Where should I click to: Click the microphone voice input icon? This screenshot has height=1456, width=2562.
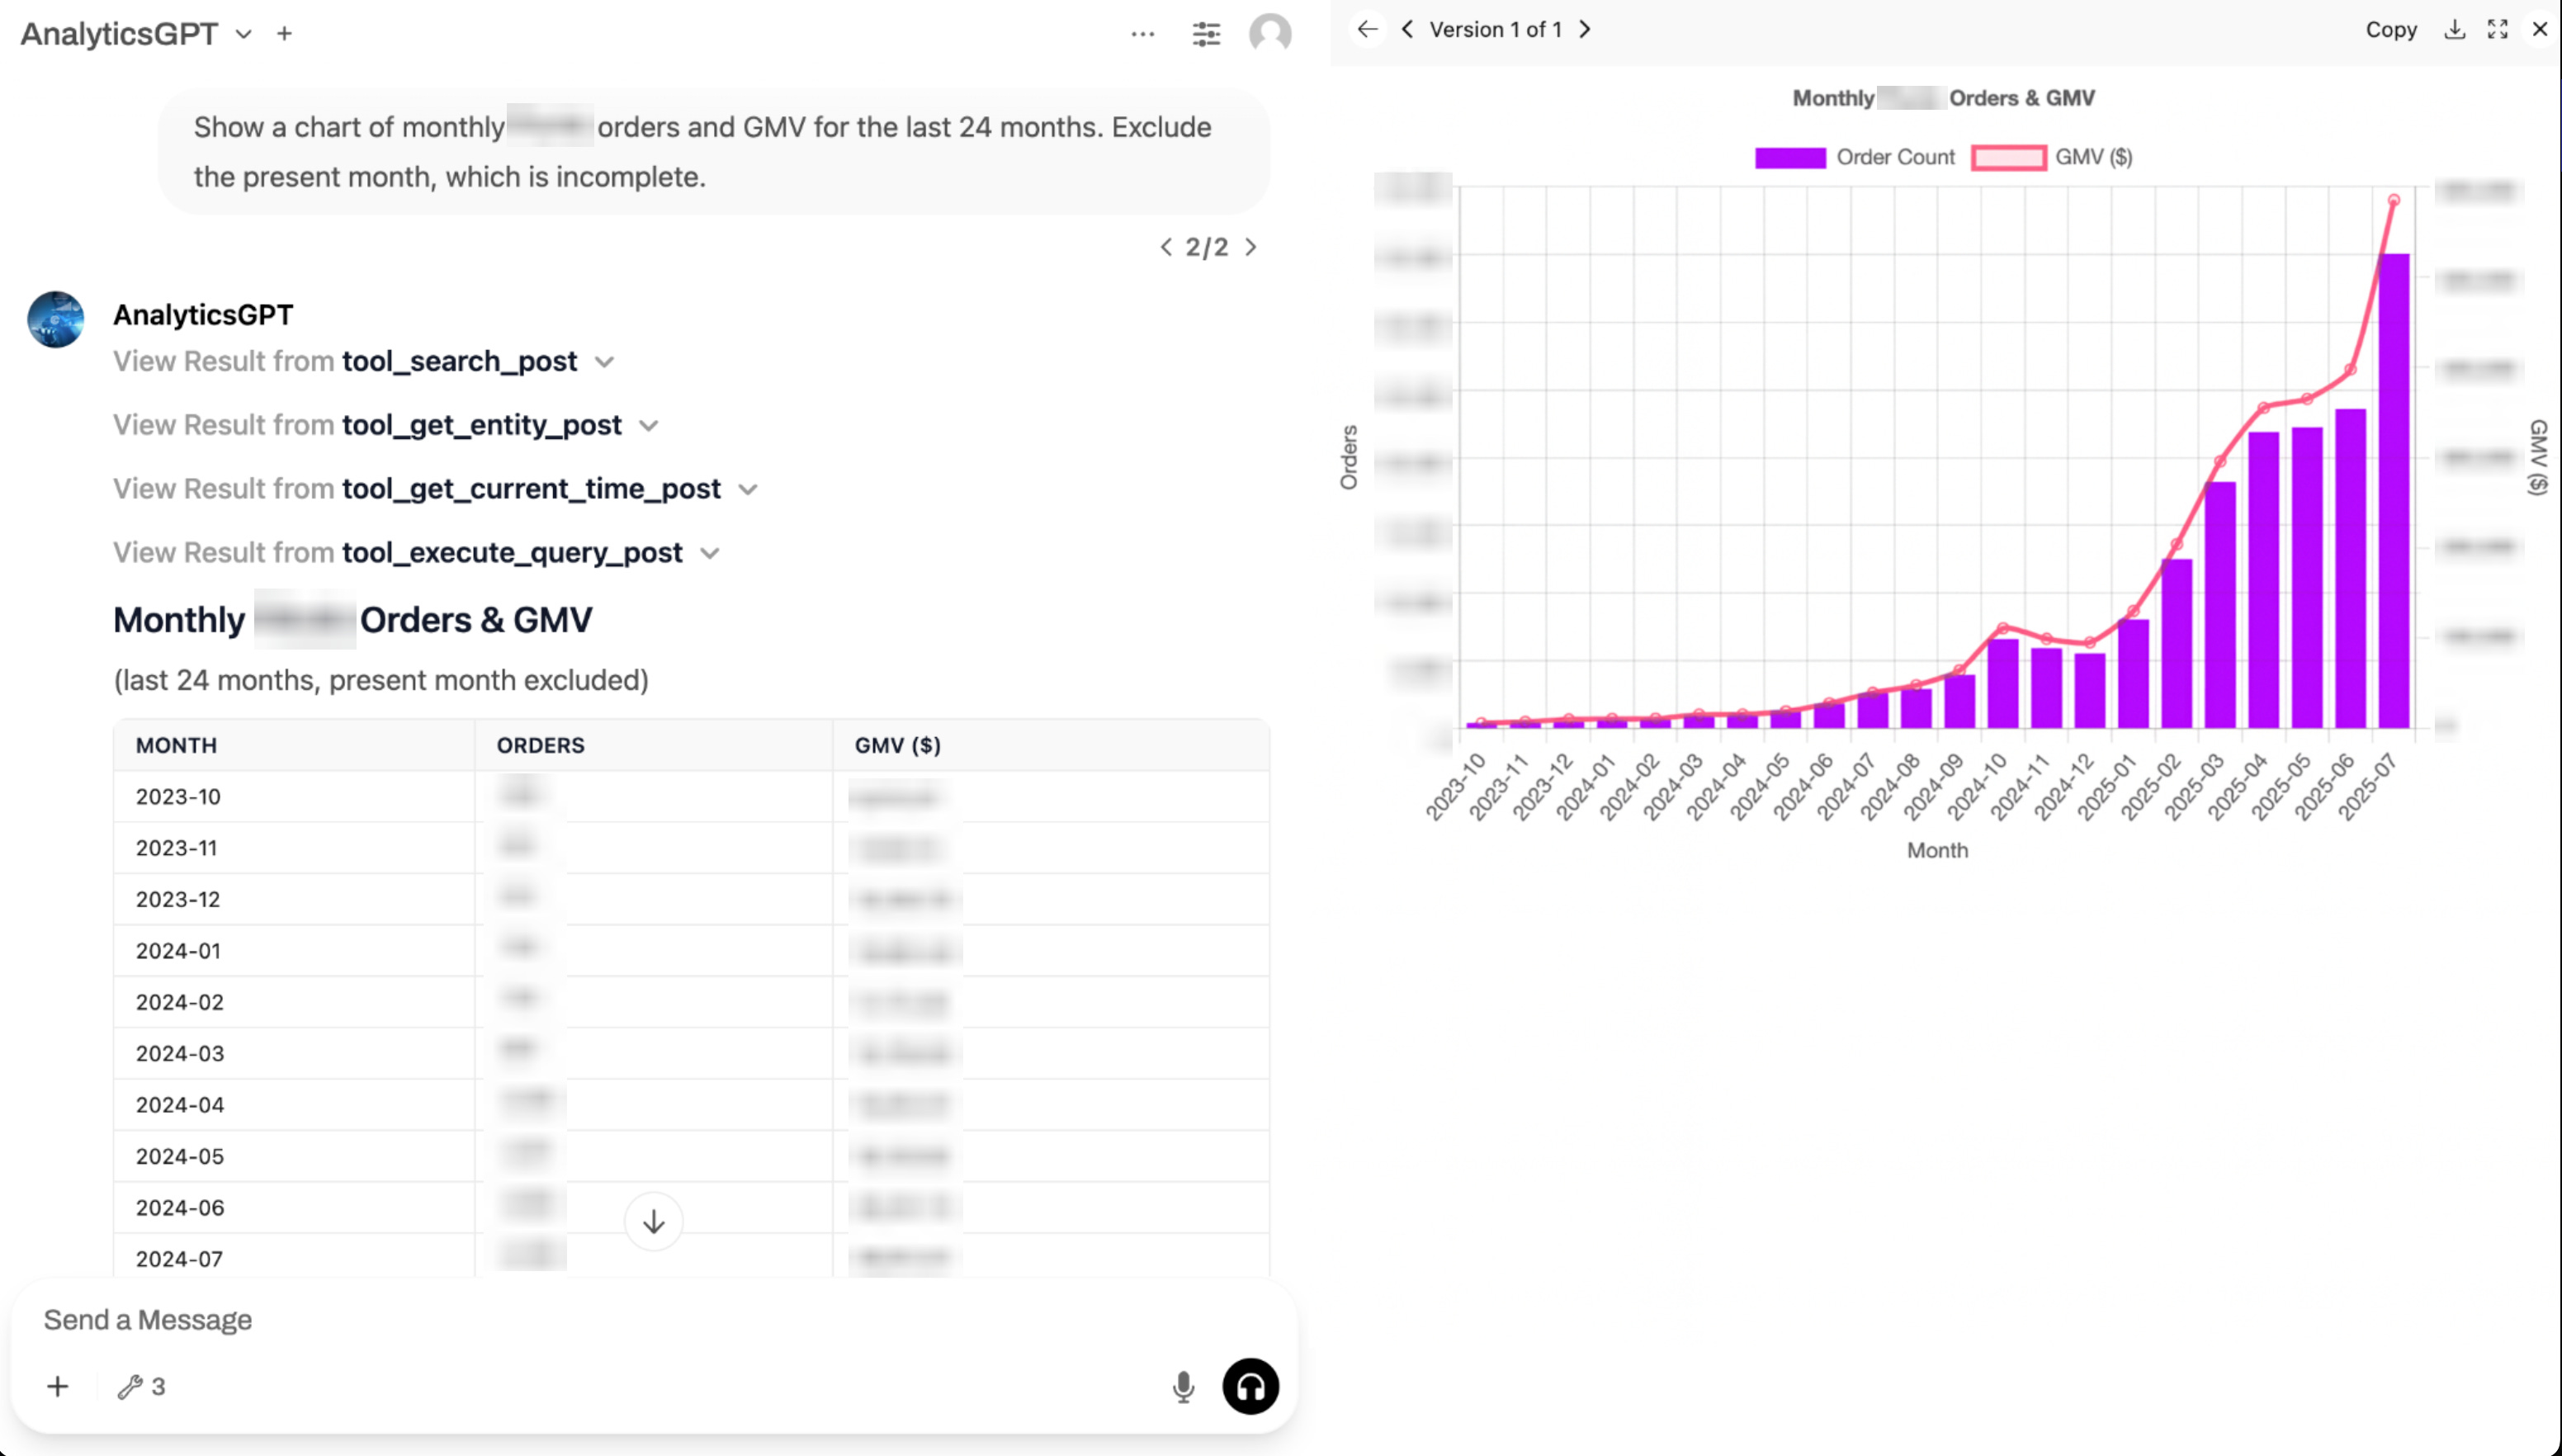coord(1183,1387)
